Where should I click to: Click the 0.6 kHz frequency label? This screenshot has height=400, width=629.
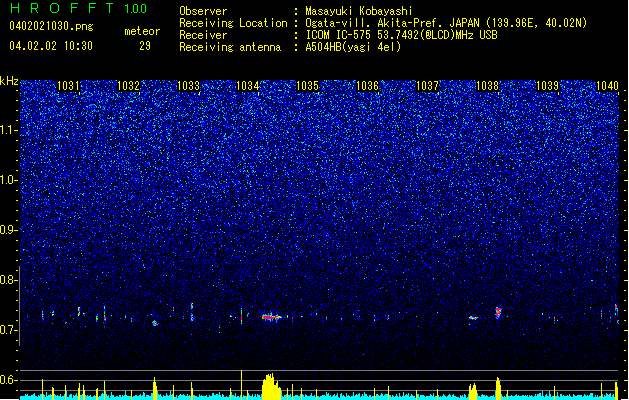(8, 380)
